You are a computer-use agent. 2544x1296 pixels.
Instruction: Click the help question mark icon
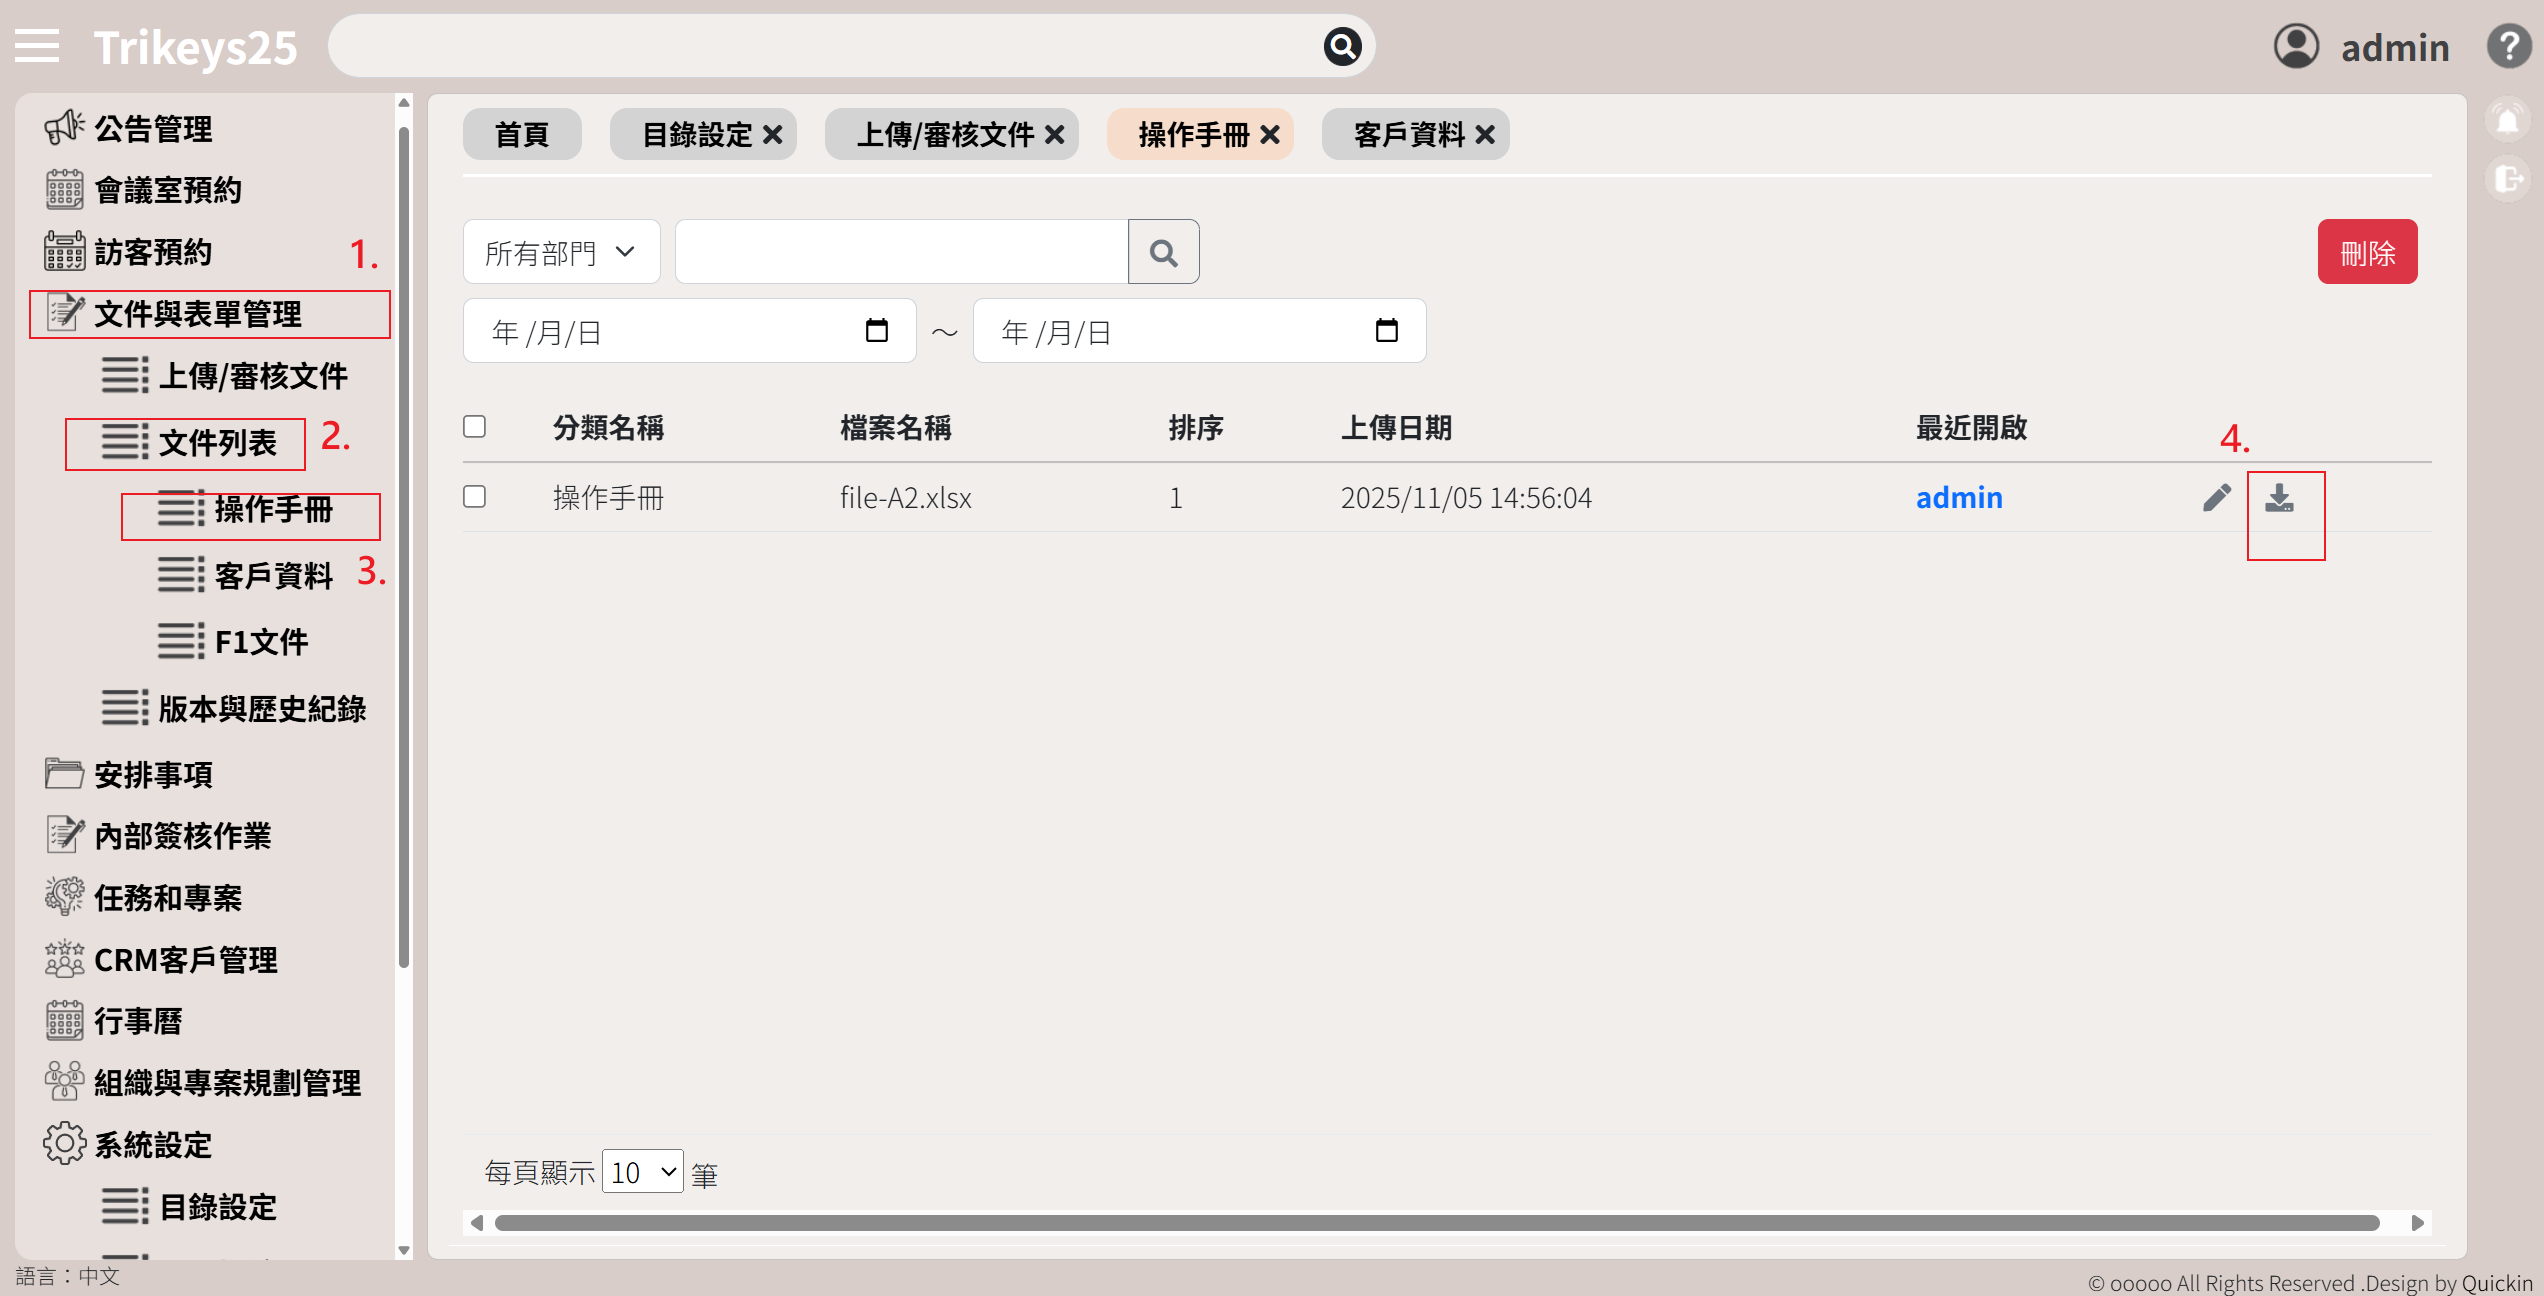tap(2508, 46)
